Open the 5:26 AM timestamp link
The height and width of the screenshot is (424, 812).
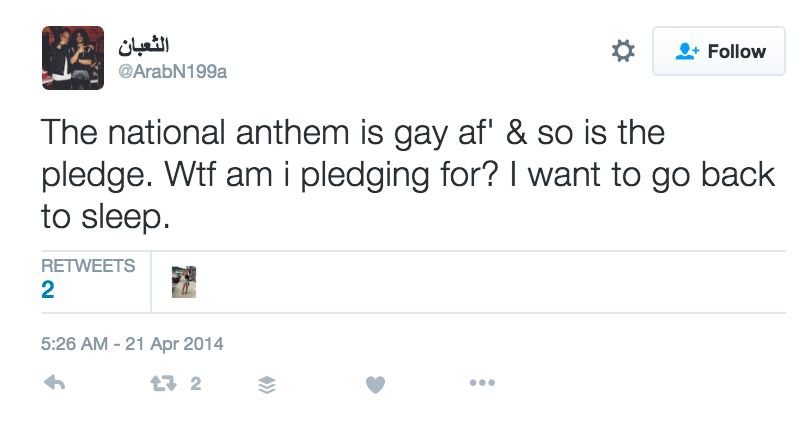[74, 344]
